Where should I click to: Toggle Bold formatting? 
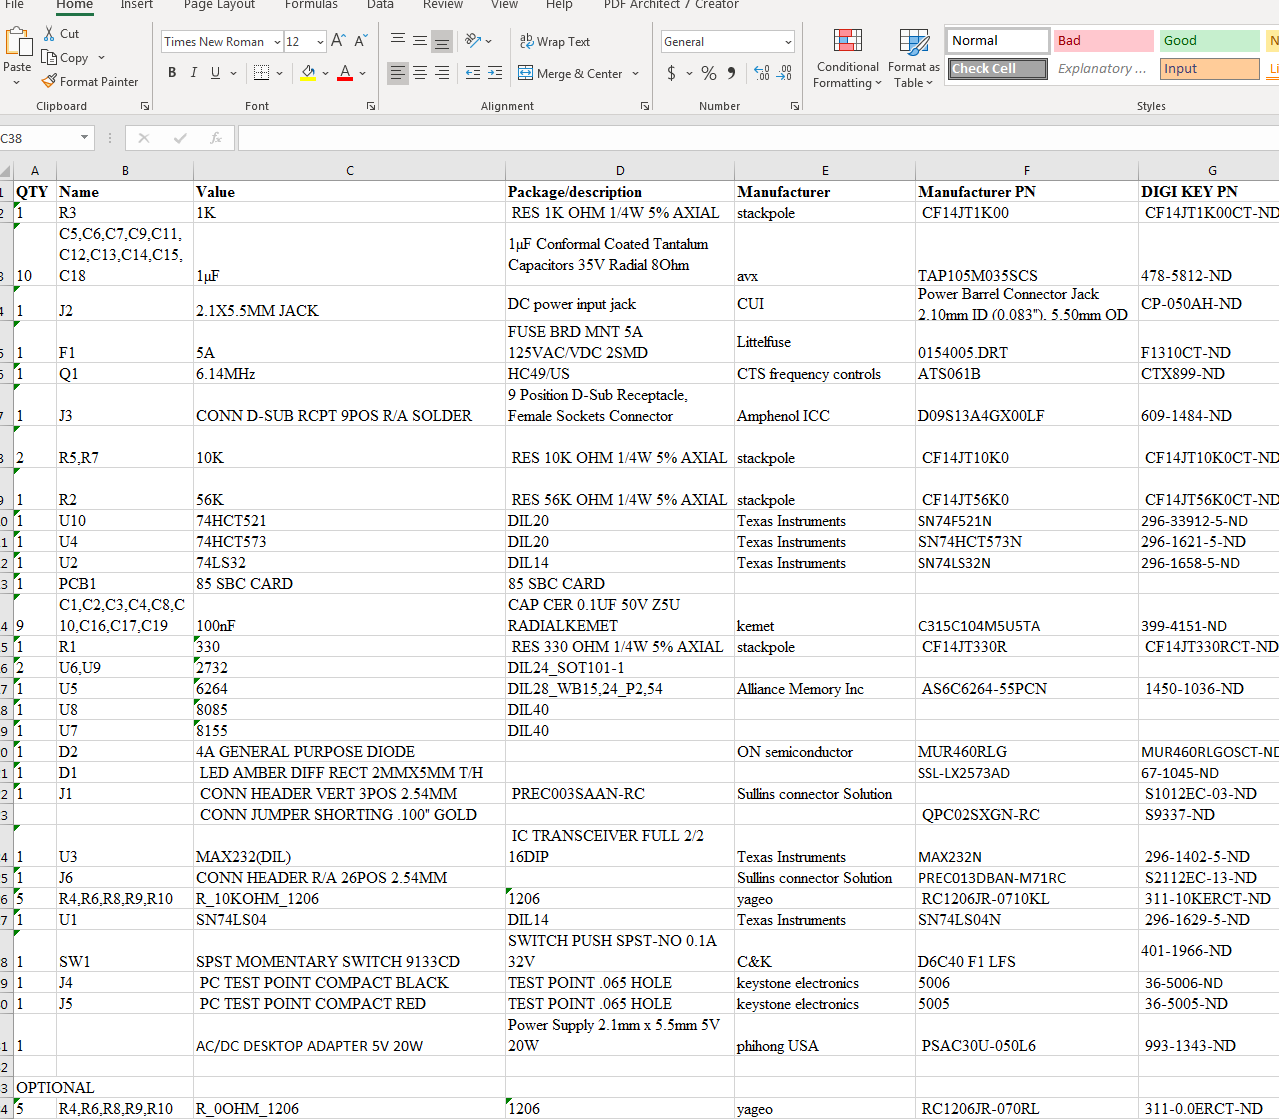click(172, 73)
